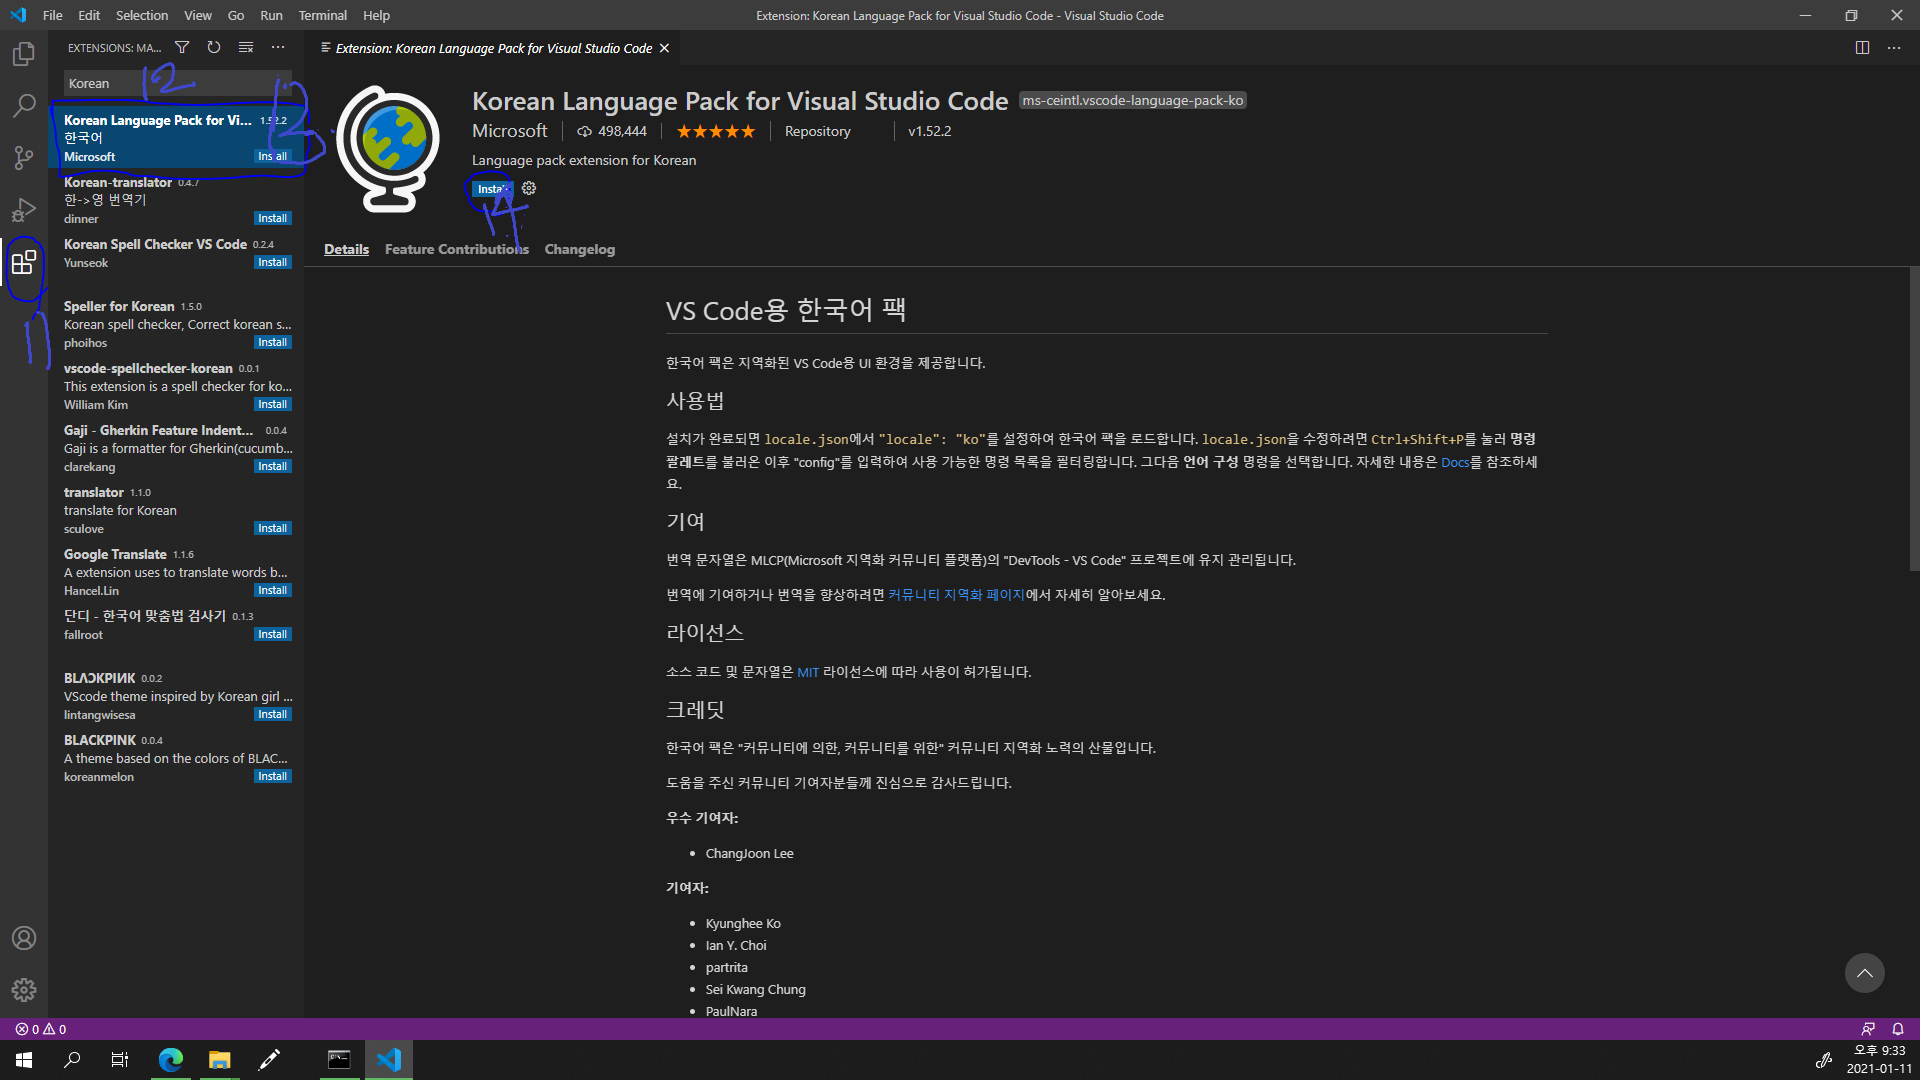The width and height of the screenshot is (1920, 1080).
Task: Open the Search view icon
Action: coord(24,106)
